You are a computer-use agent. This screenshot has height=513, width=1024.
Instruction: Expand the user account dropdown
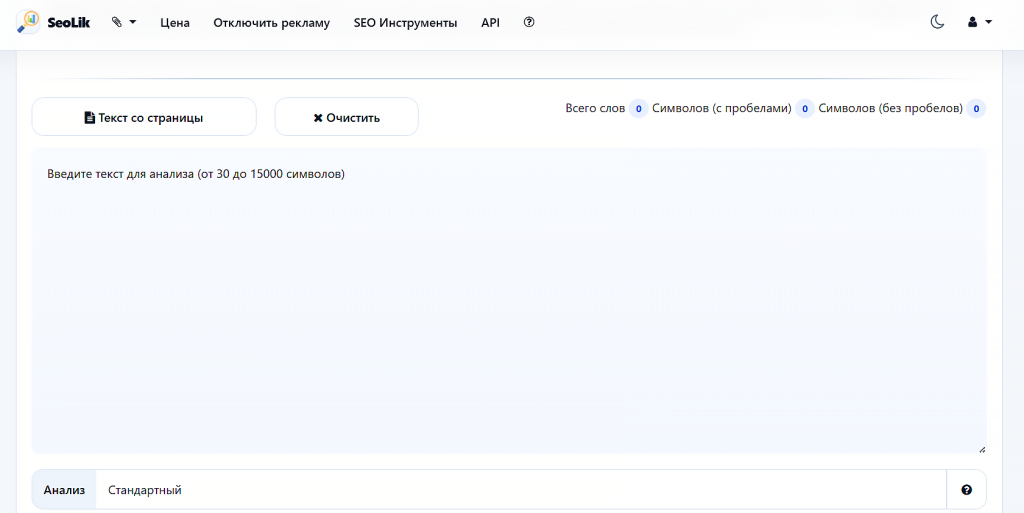coord(980,22)
